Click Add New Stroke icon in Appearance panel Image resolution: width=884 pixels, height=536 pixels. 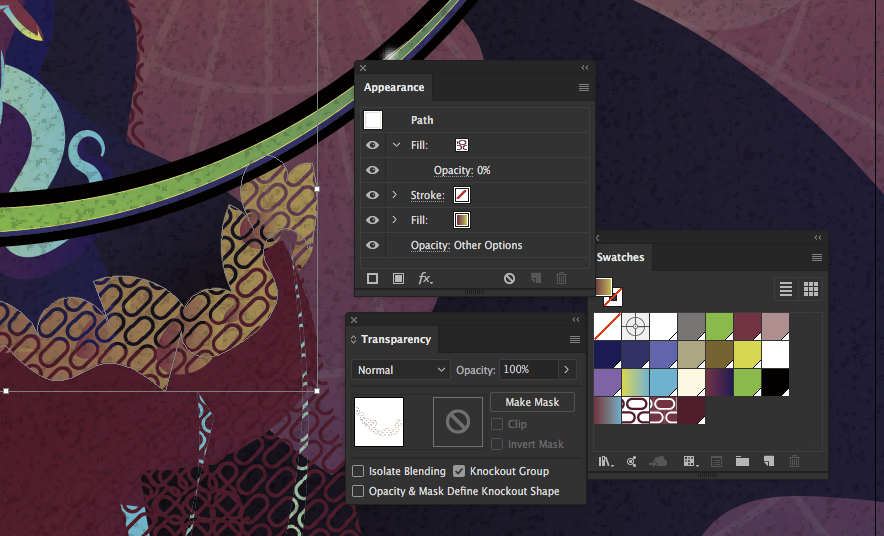(x=373, y=279)
